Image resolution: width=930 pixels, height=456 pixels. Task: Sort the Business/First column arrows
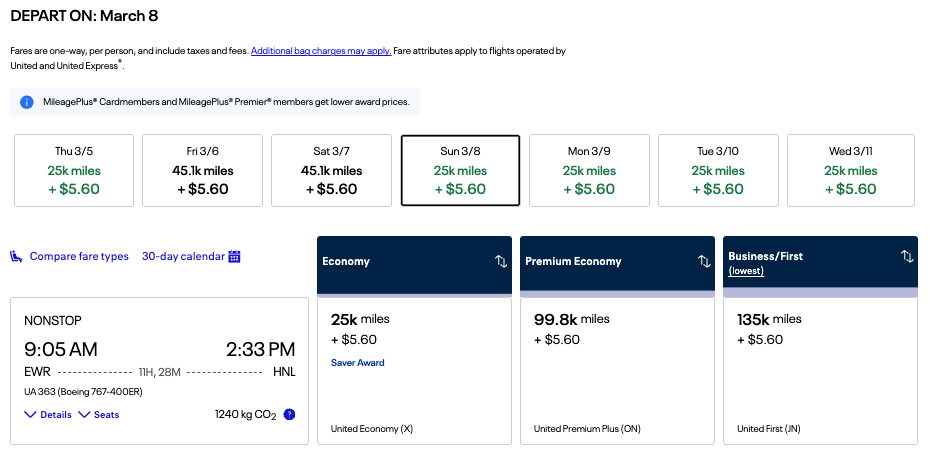point(907,257)
